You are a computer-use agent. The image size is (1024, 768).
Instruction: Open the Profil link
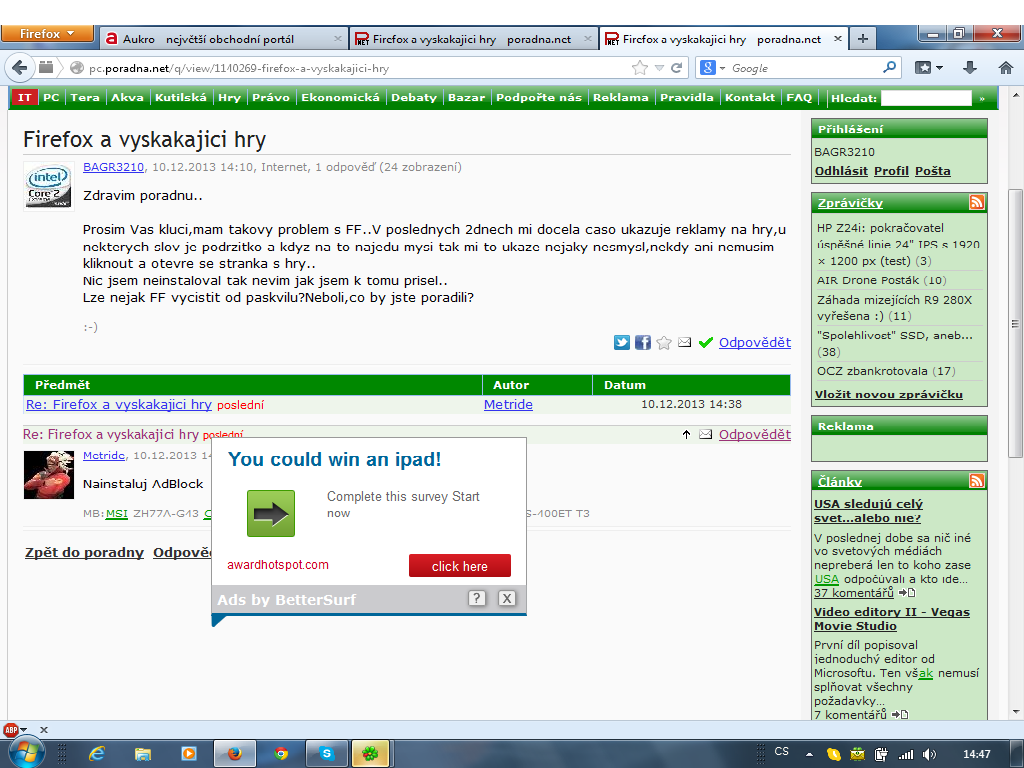coord(891,170)
